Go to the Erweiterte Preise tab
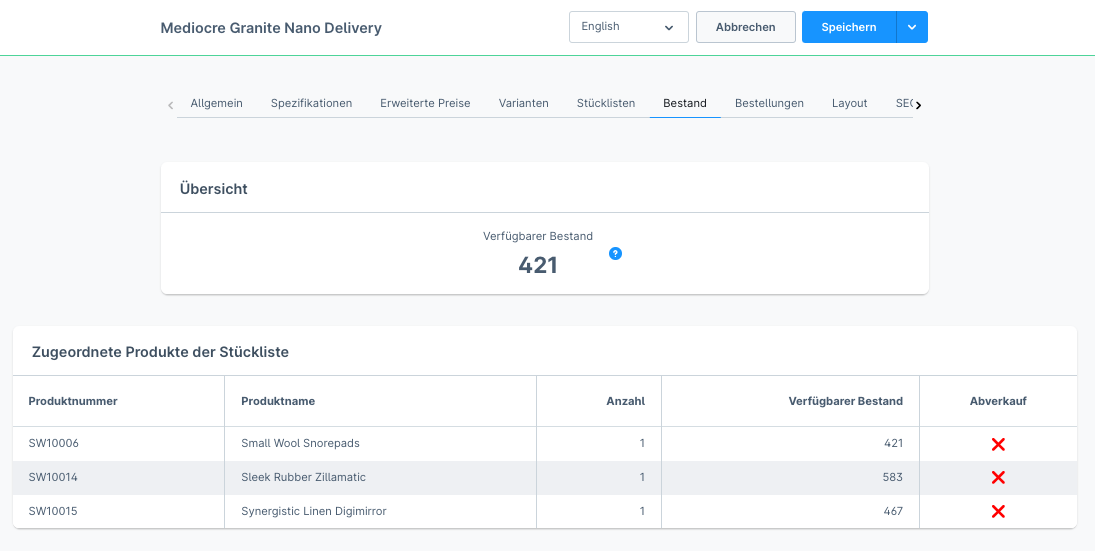Screen dimensions: 1095x551 (x=425, y=103)
